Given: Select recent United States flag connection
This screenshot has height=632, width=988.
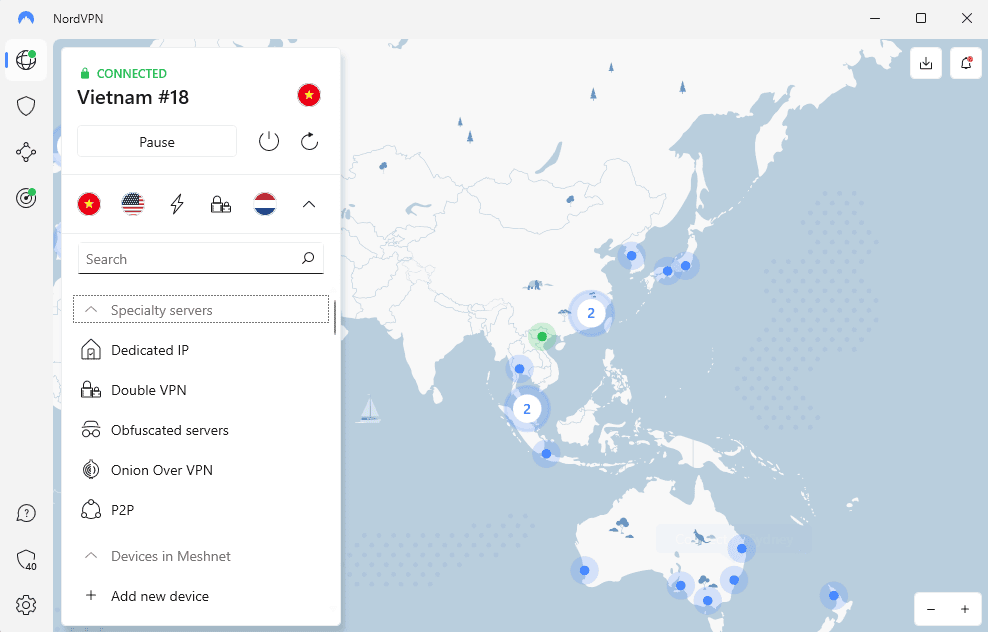Looking at the screenshot, I should point(133,204).
